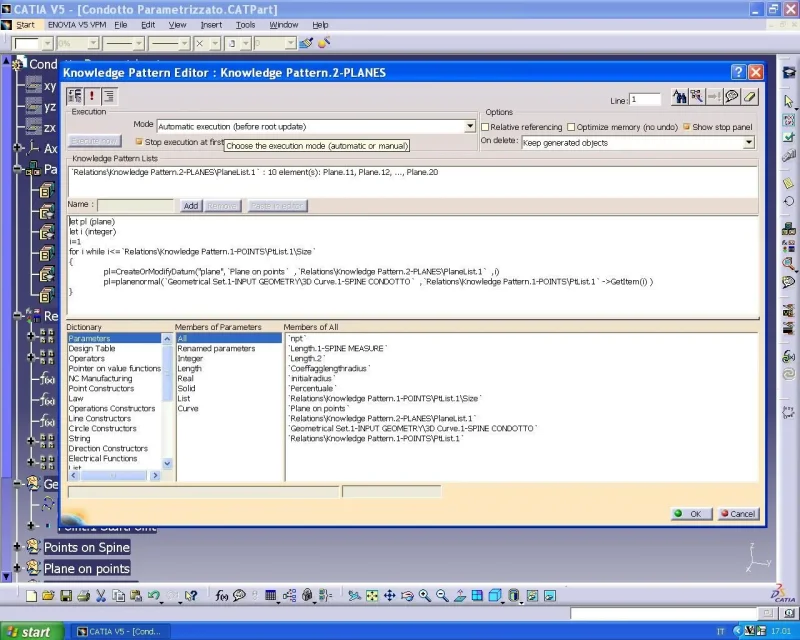Viewport: 800px width, 640px height.
Task: Click the OK button
Action: tap(691, 514)
